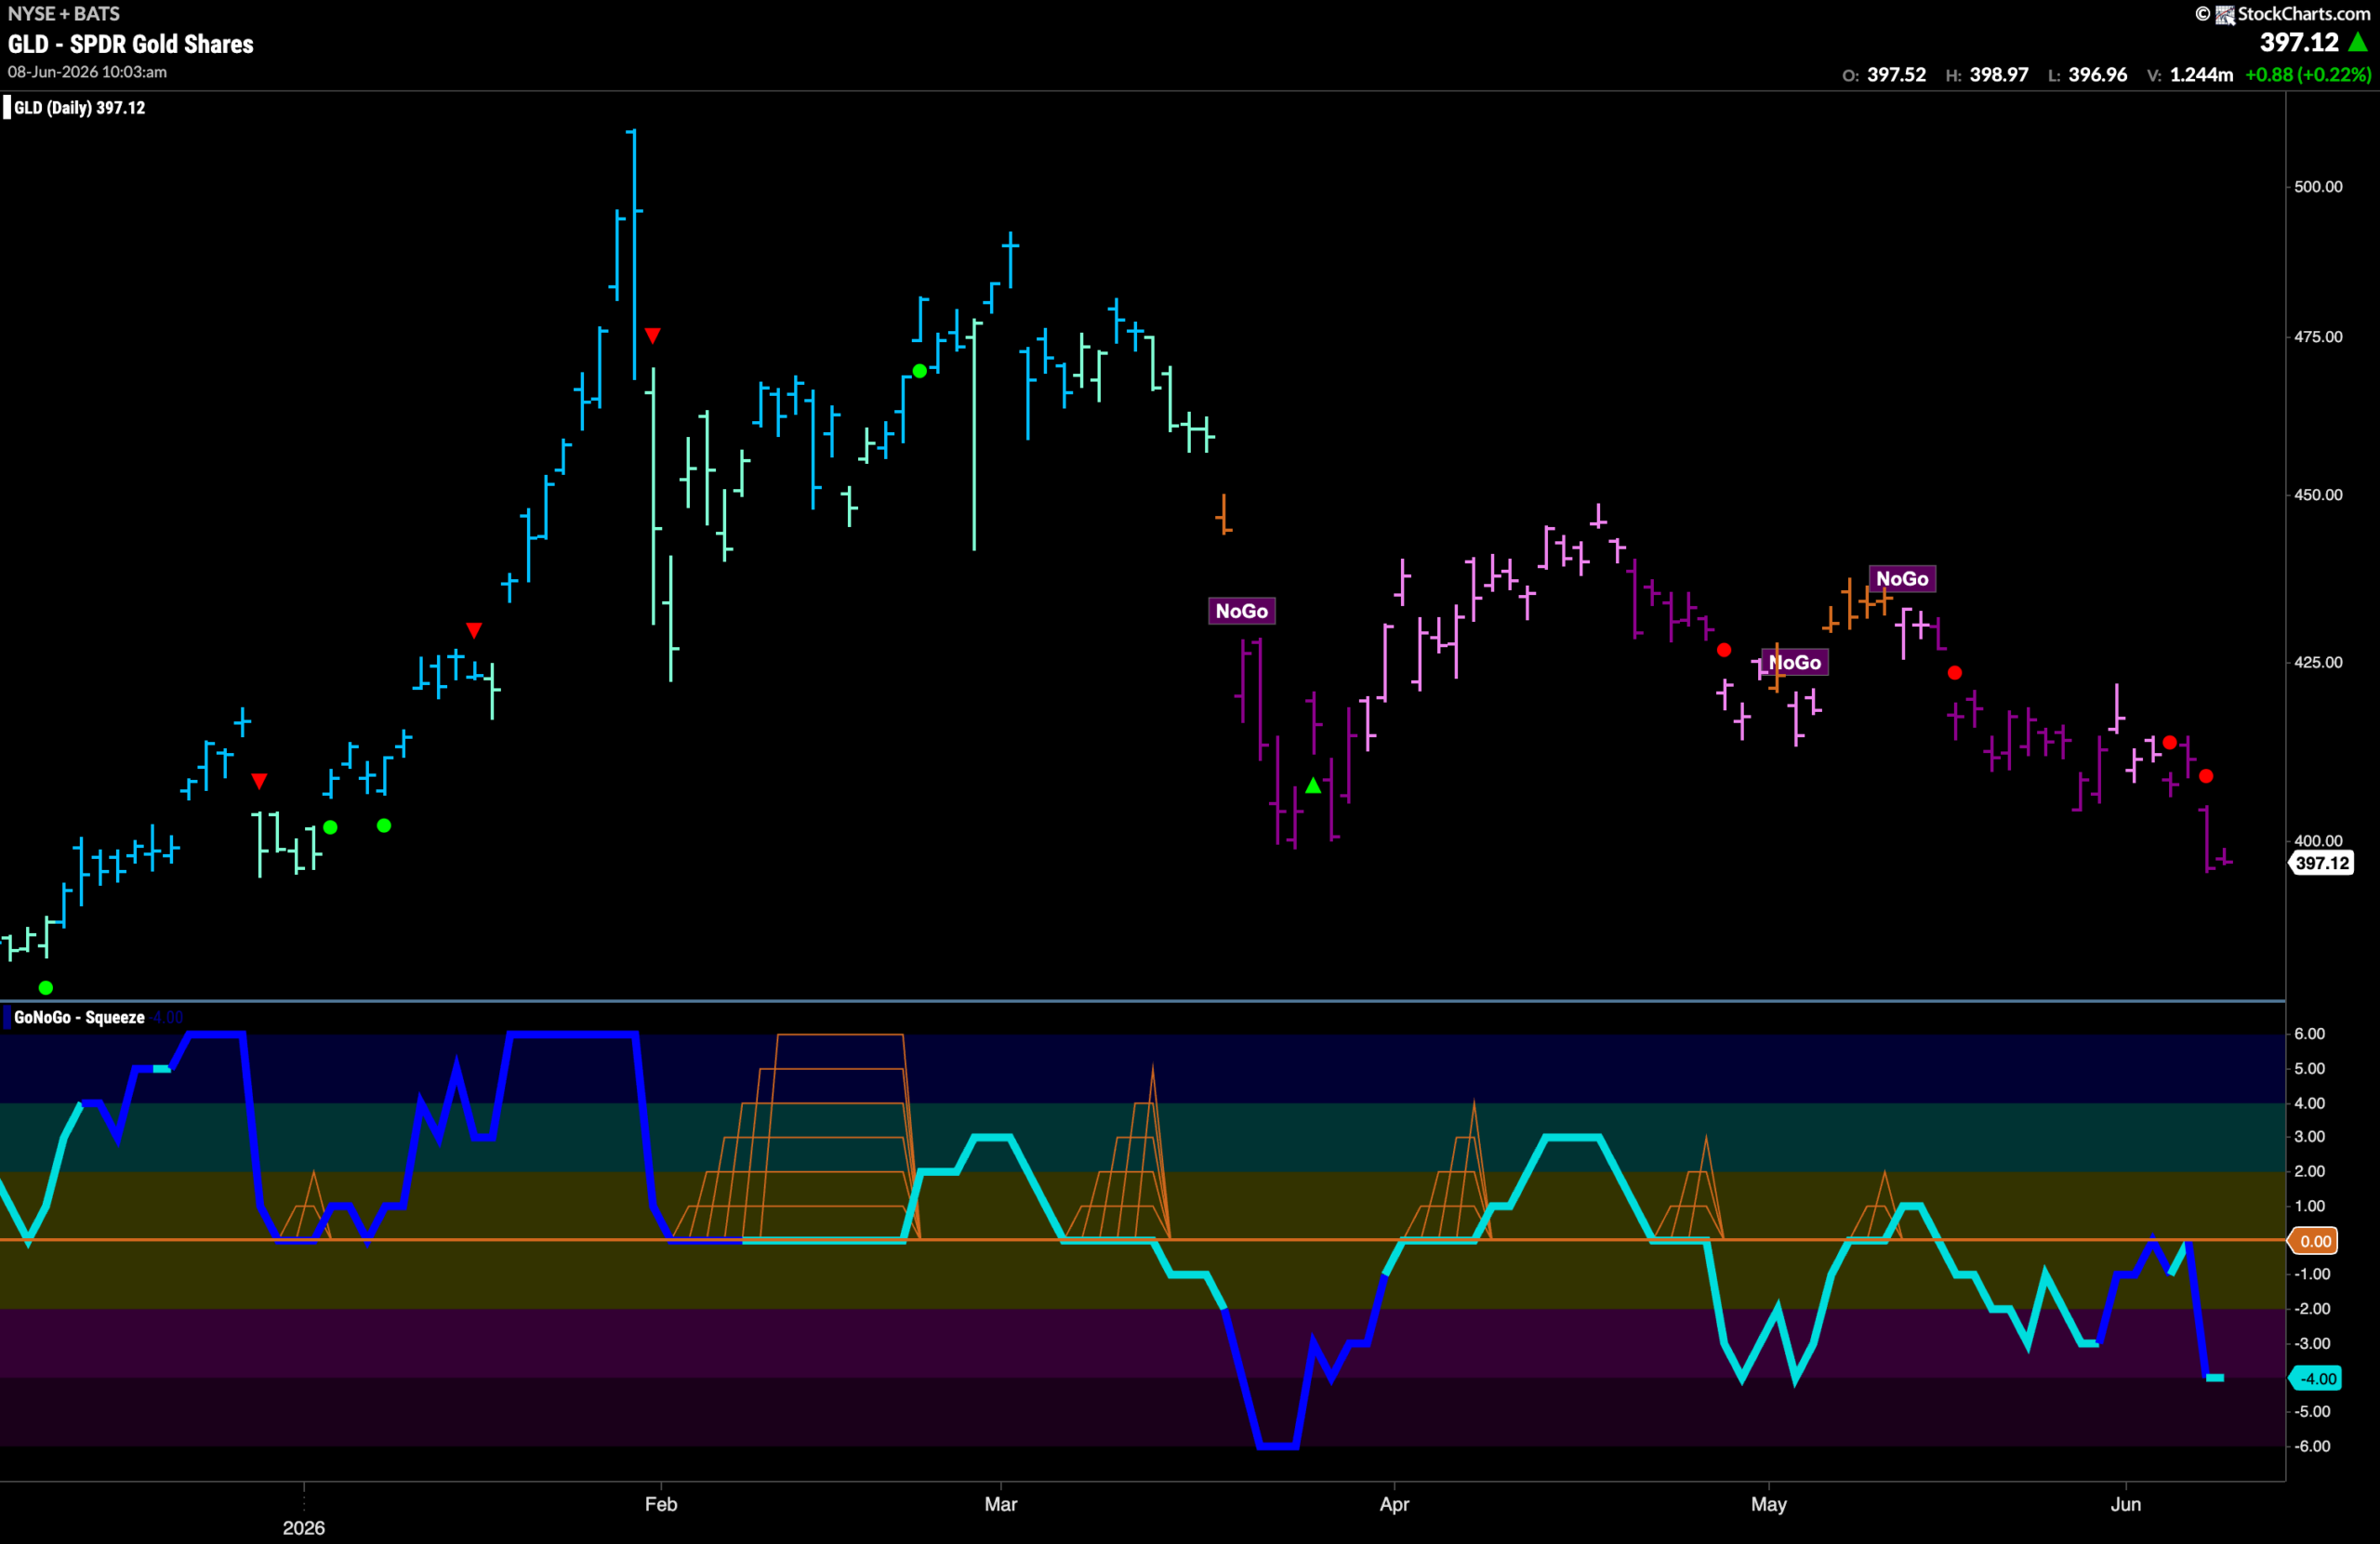This screenshot has width=2380, height=1544.
Task: Click the Apr label on the time axis
Action: coord(1394,1504)
